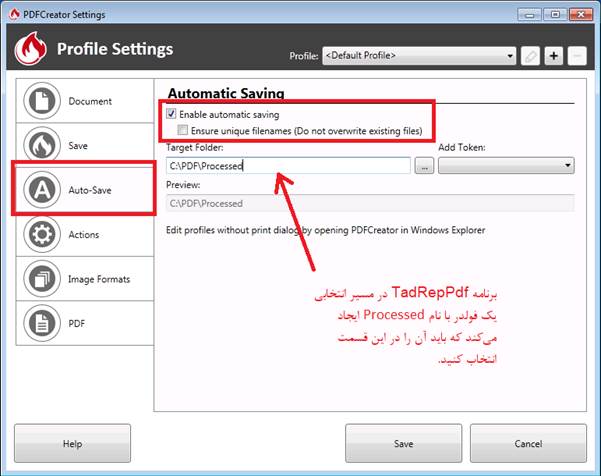Viewport: 601px width, 476px height.
Task: Toggle Enable automatic saving checkbox
Action: click(x=171, y=114)
